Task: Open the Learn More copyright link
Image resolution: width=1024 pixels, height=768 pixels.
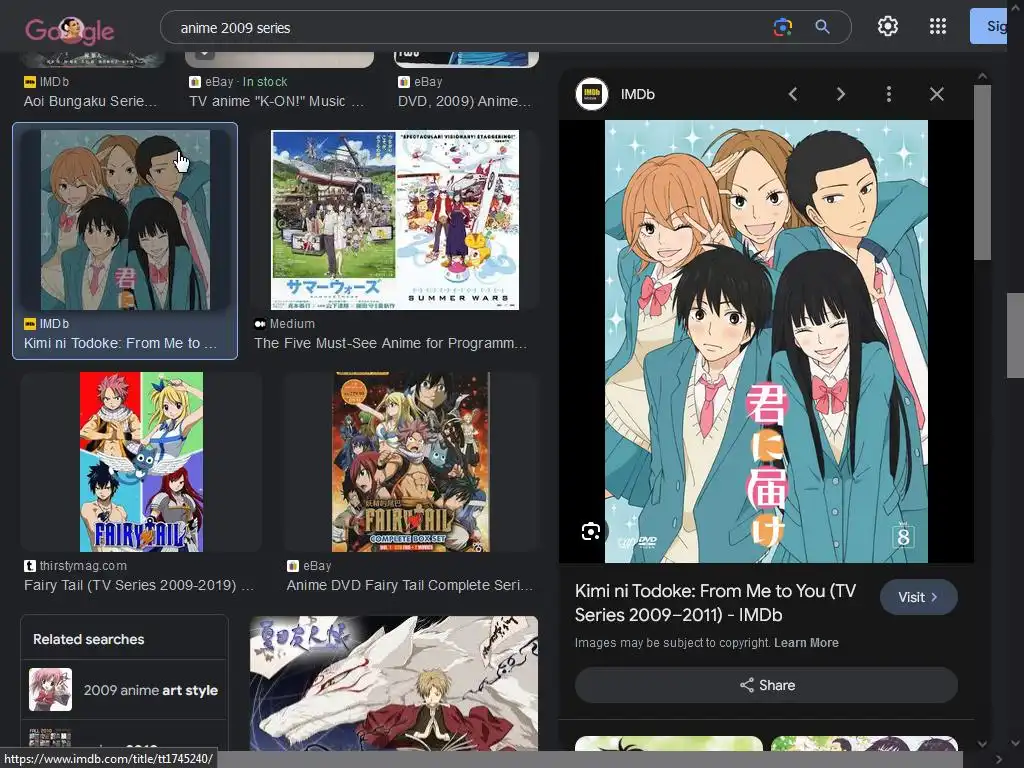Action: click(806, 643)
